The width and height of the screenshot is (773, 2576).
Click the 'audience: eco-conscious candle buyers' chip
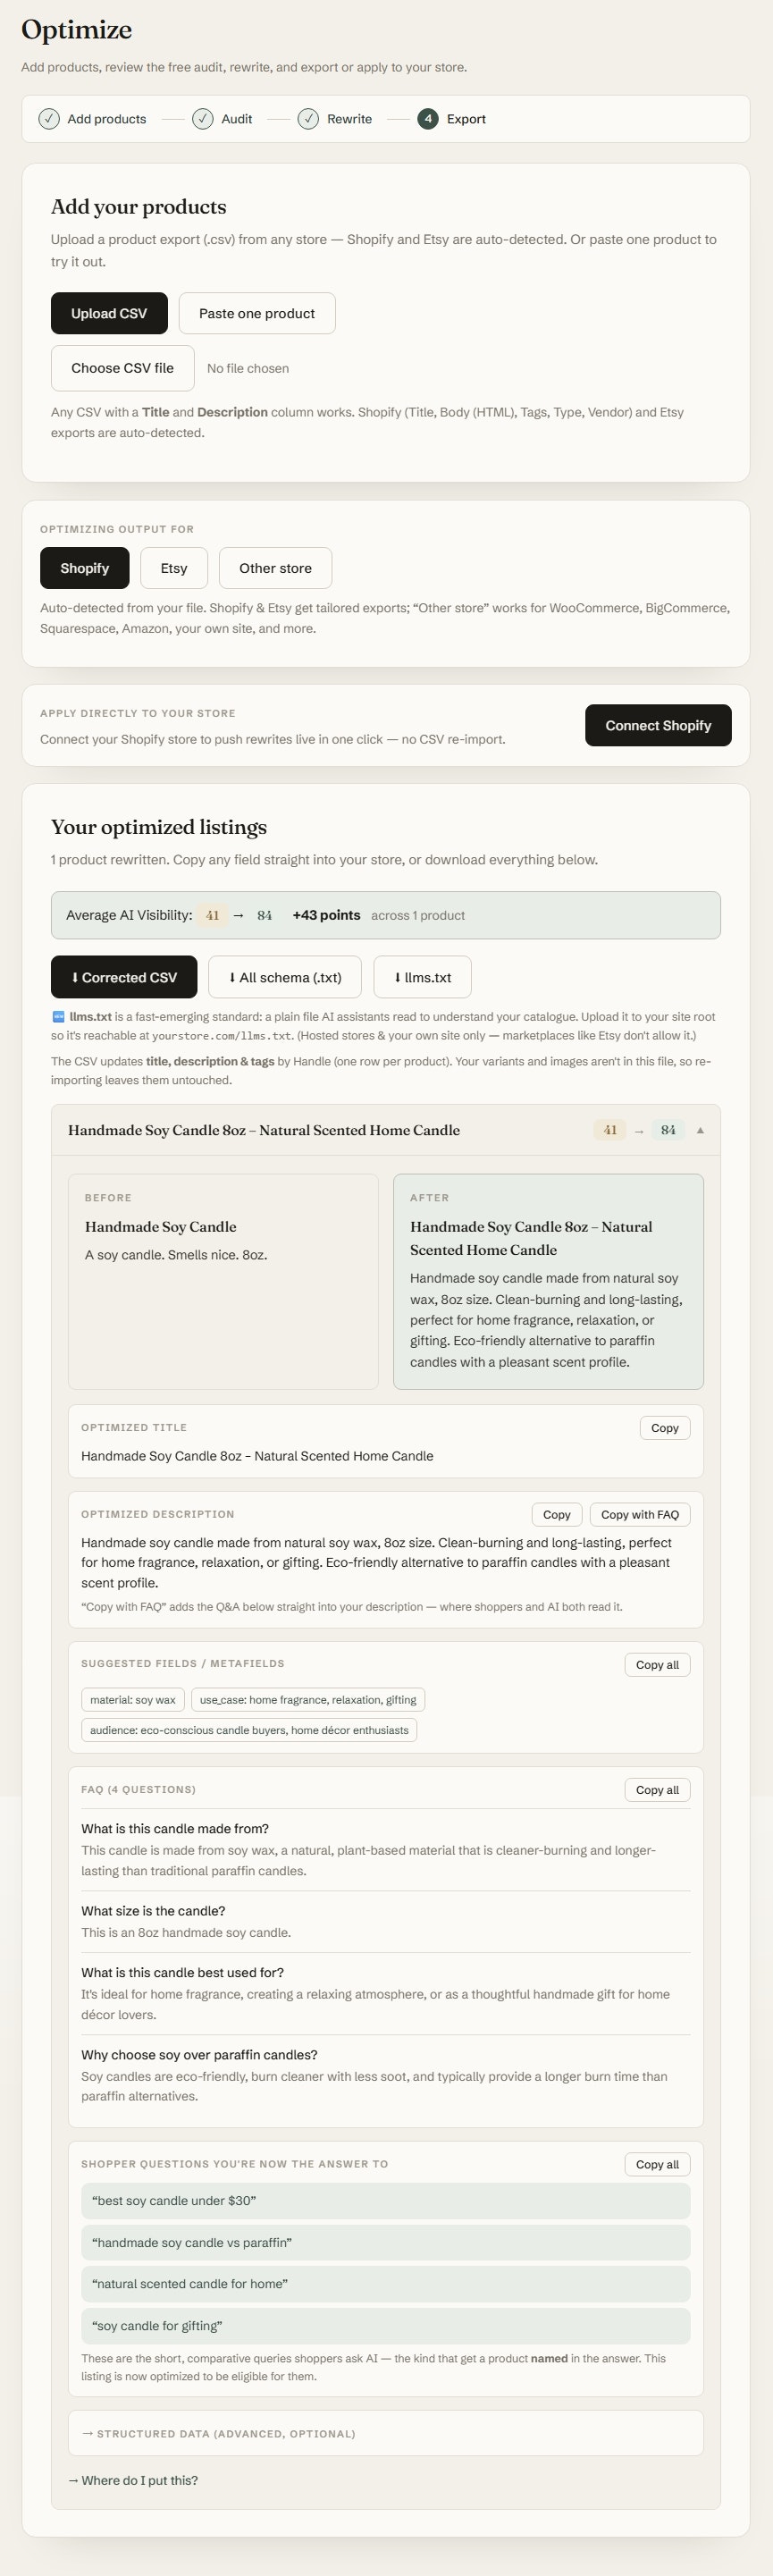pyautogui.click(x=249, y=1730)
